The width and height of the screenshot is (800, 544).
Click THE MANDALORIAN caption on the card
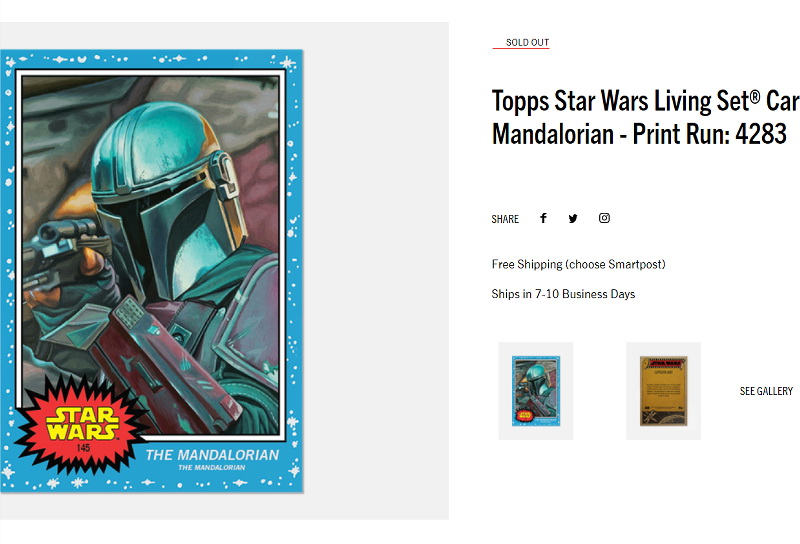pos(212,455)
